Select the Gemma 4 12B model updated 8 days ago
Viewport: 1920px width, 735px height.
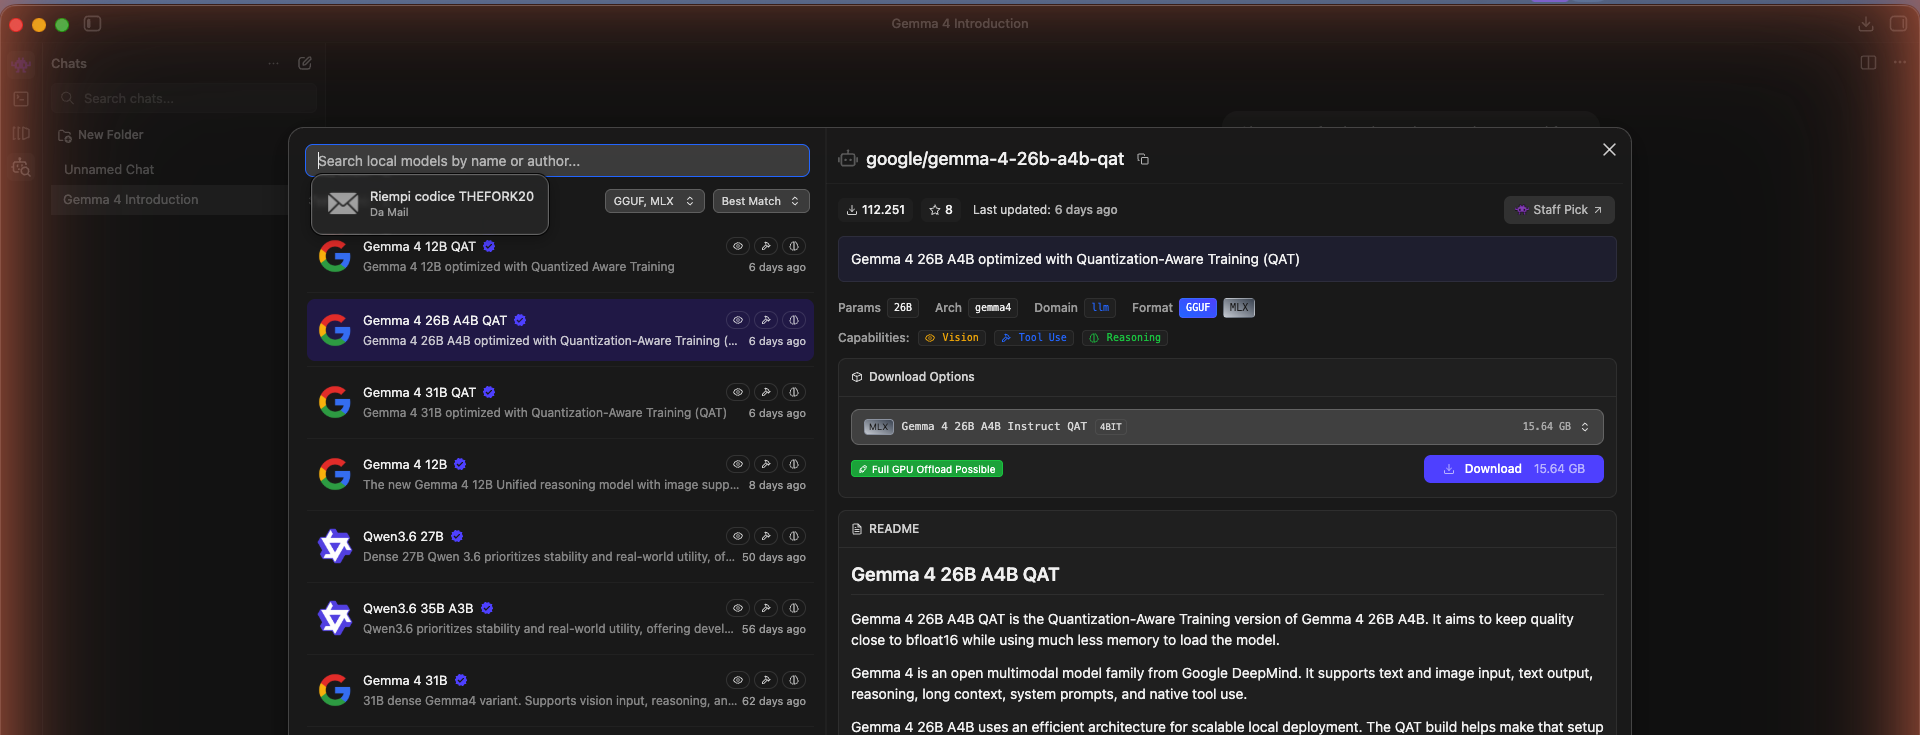click(x=560, y=474)
